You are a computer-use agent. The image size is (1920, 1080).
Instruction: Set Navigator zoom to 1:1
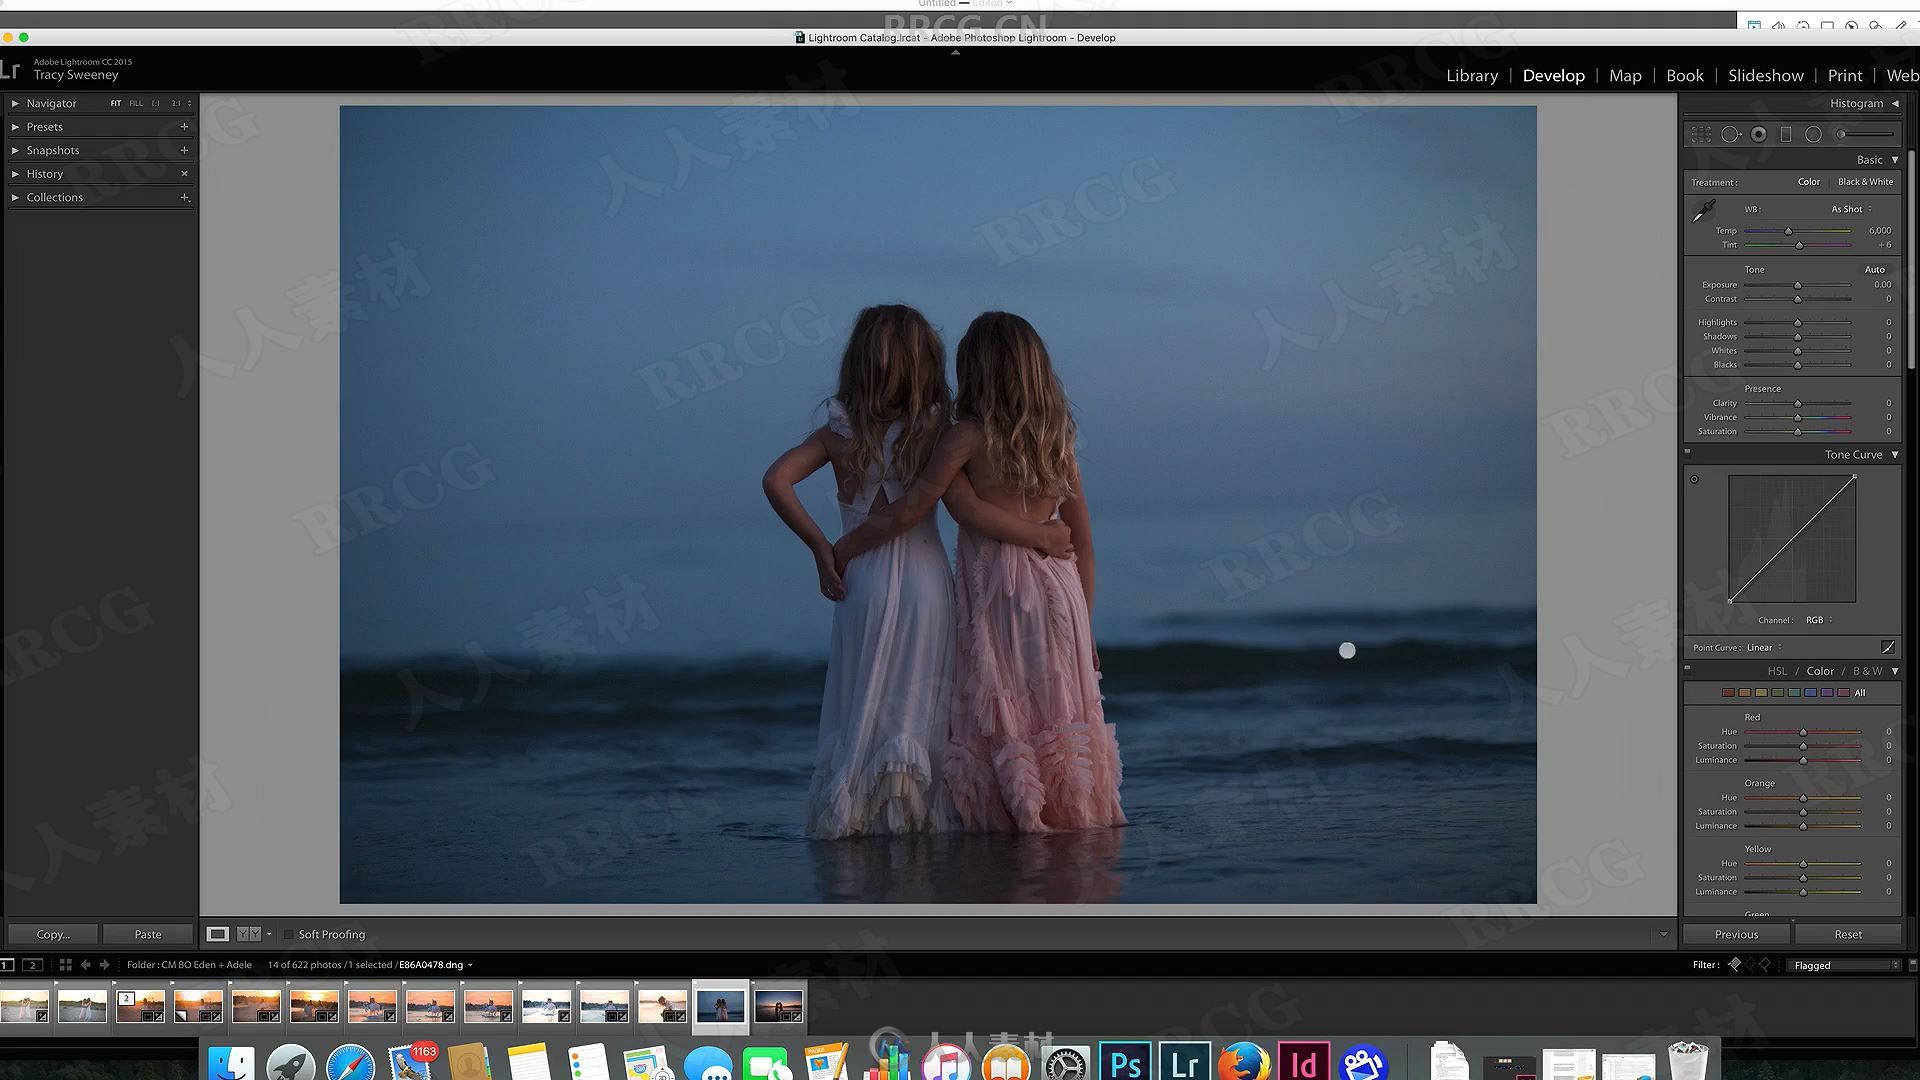point(155,103)
